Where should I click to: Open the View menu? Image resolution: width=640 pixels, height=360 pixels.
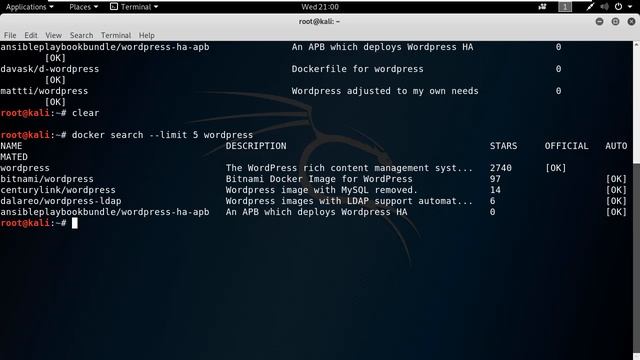53,36
